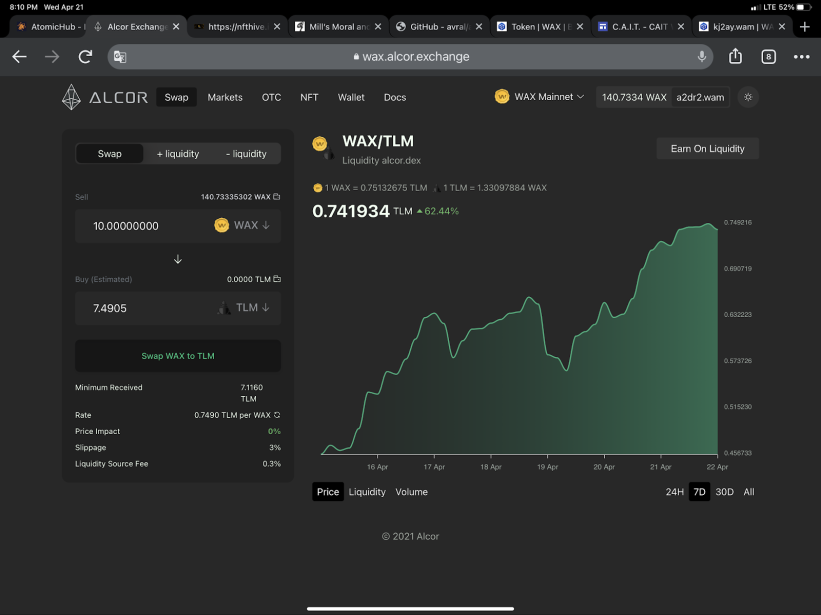The height and width of the screenshot is (615, 821).
Task: Select the WAX sell token dropdown
Action: pos(242,226)
